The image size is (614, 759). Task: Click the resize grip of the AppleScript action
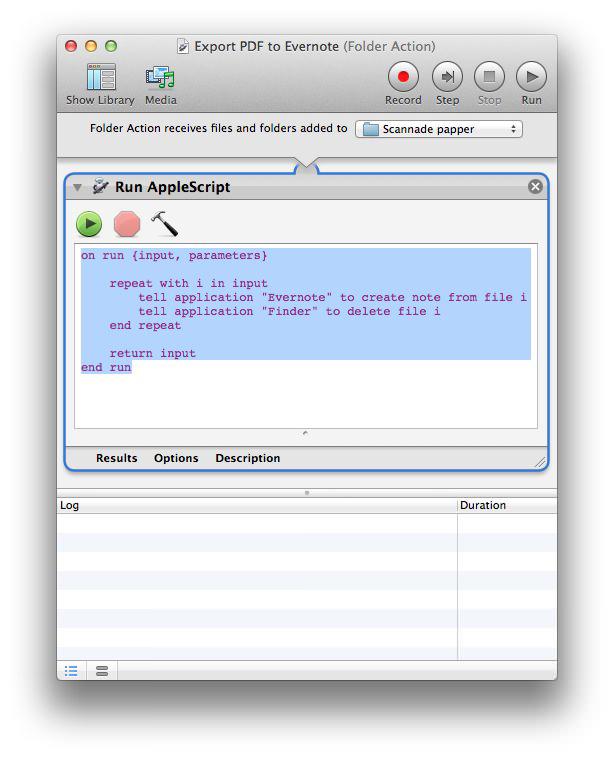(540, 463)
